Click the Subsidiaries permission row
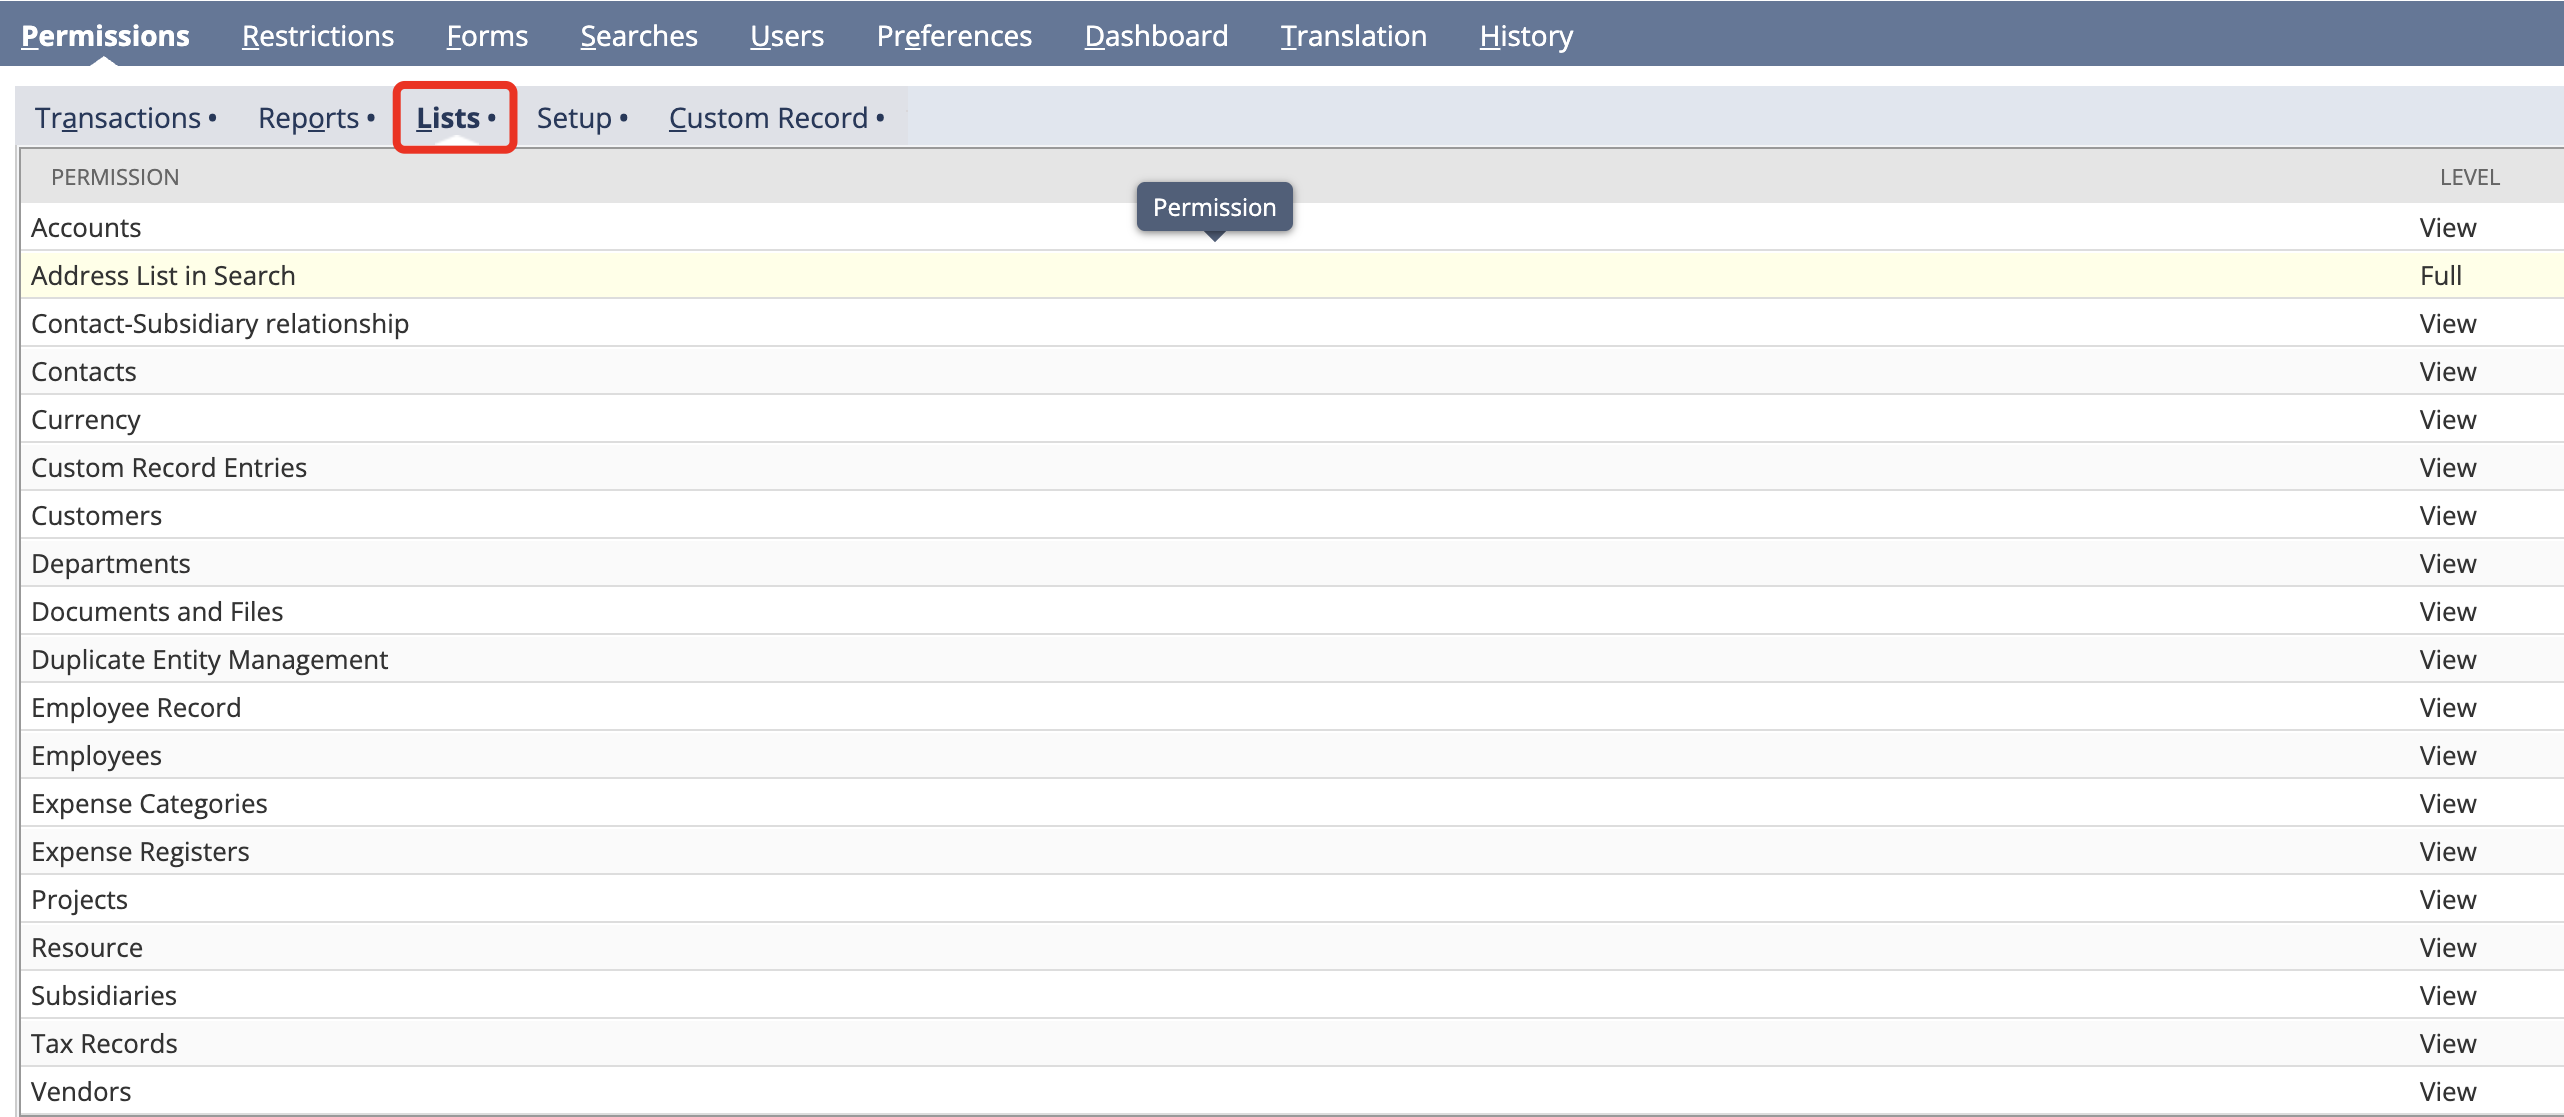 click(x=104, y=995)
